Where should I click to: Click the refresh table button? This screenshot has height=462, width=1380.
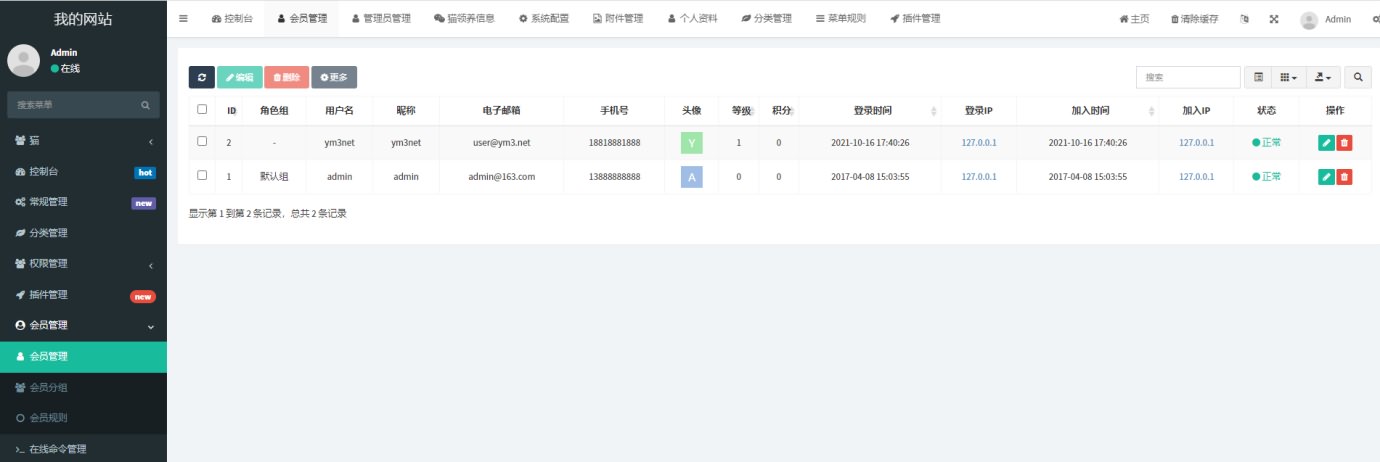[x=201, y=77]
